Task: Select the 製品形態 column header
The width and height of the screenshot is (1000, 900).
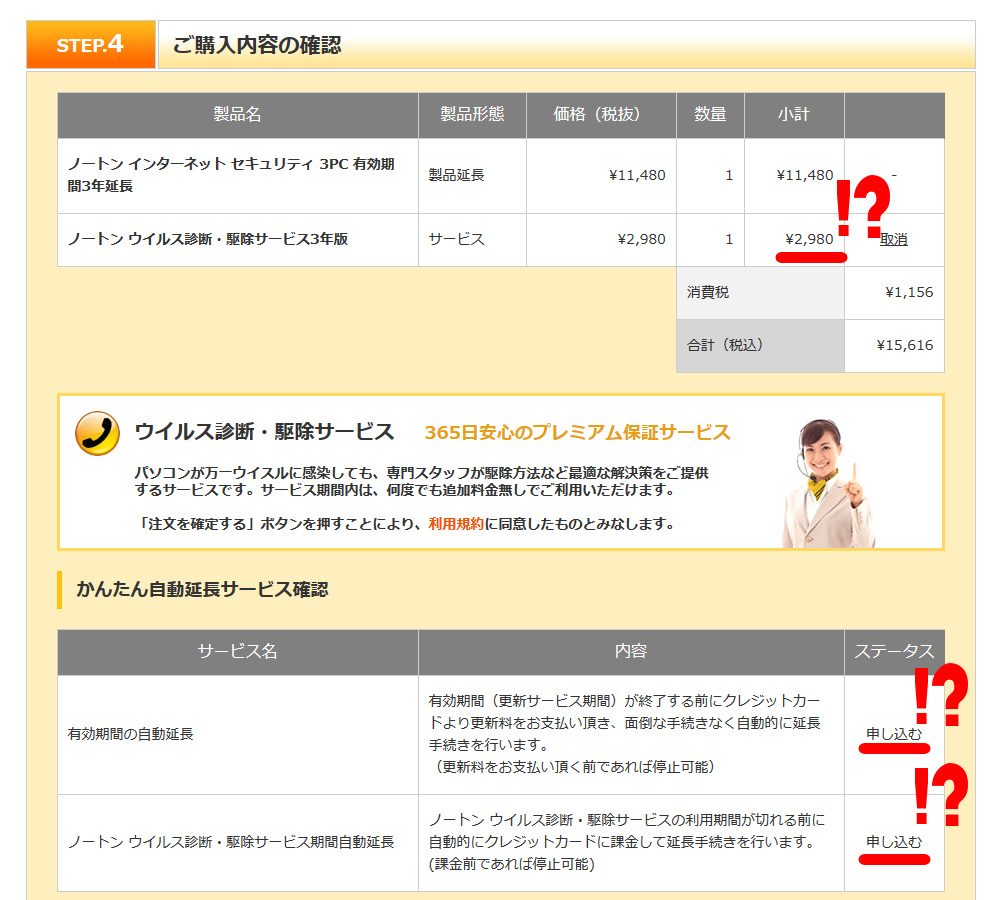Action: pyautogui.click(x=471, y=115)
